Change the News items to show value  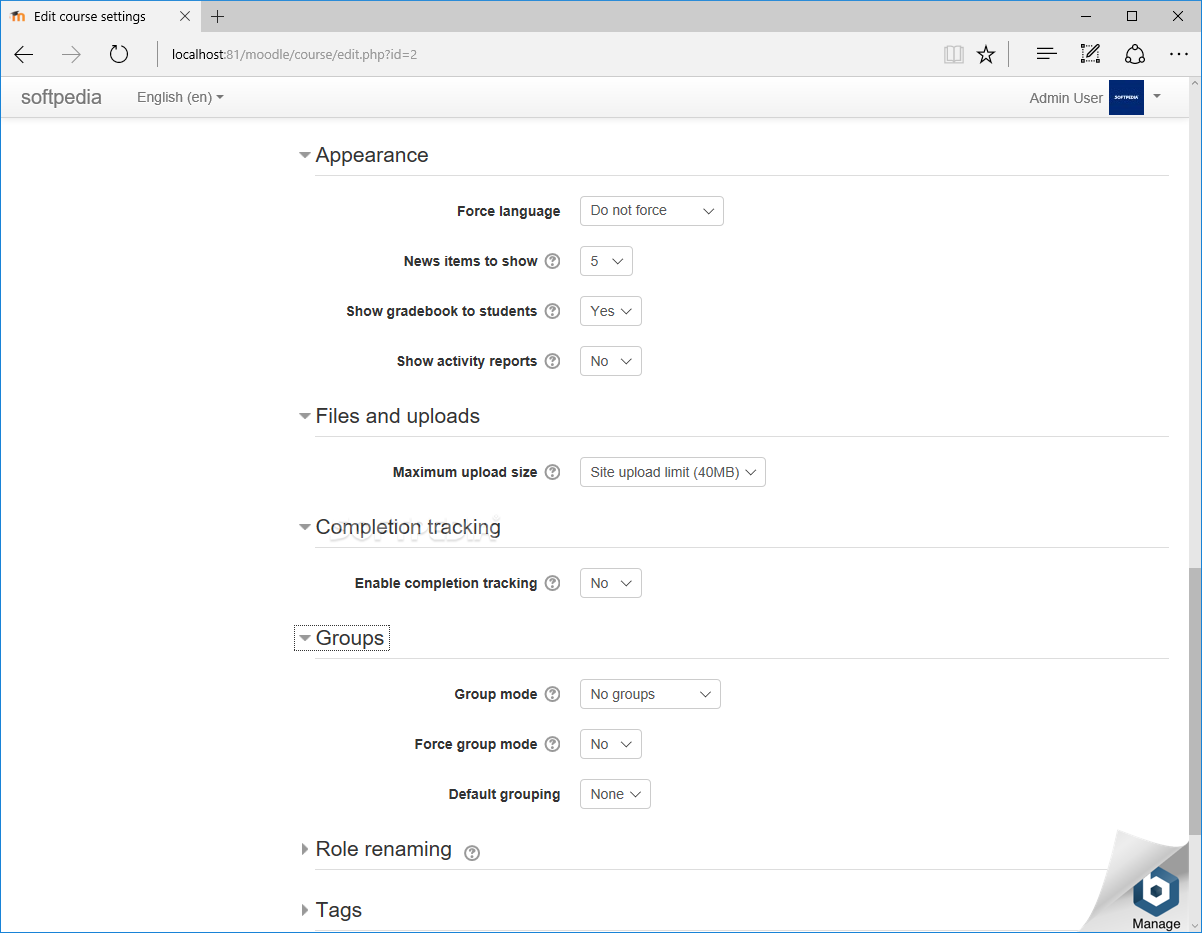(606, 261)
